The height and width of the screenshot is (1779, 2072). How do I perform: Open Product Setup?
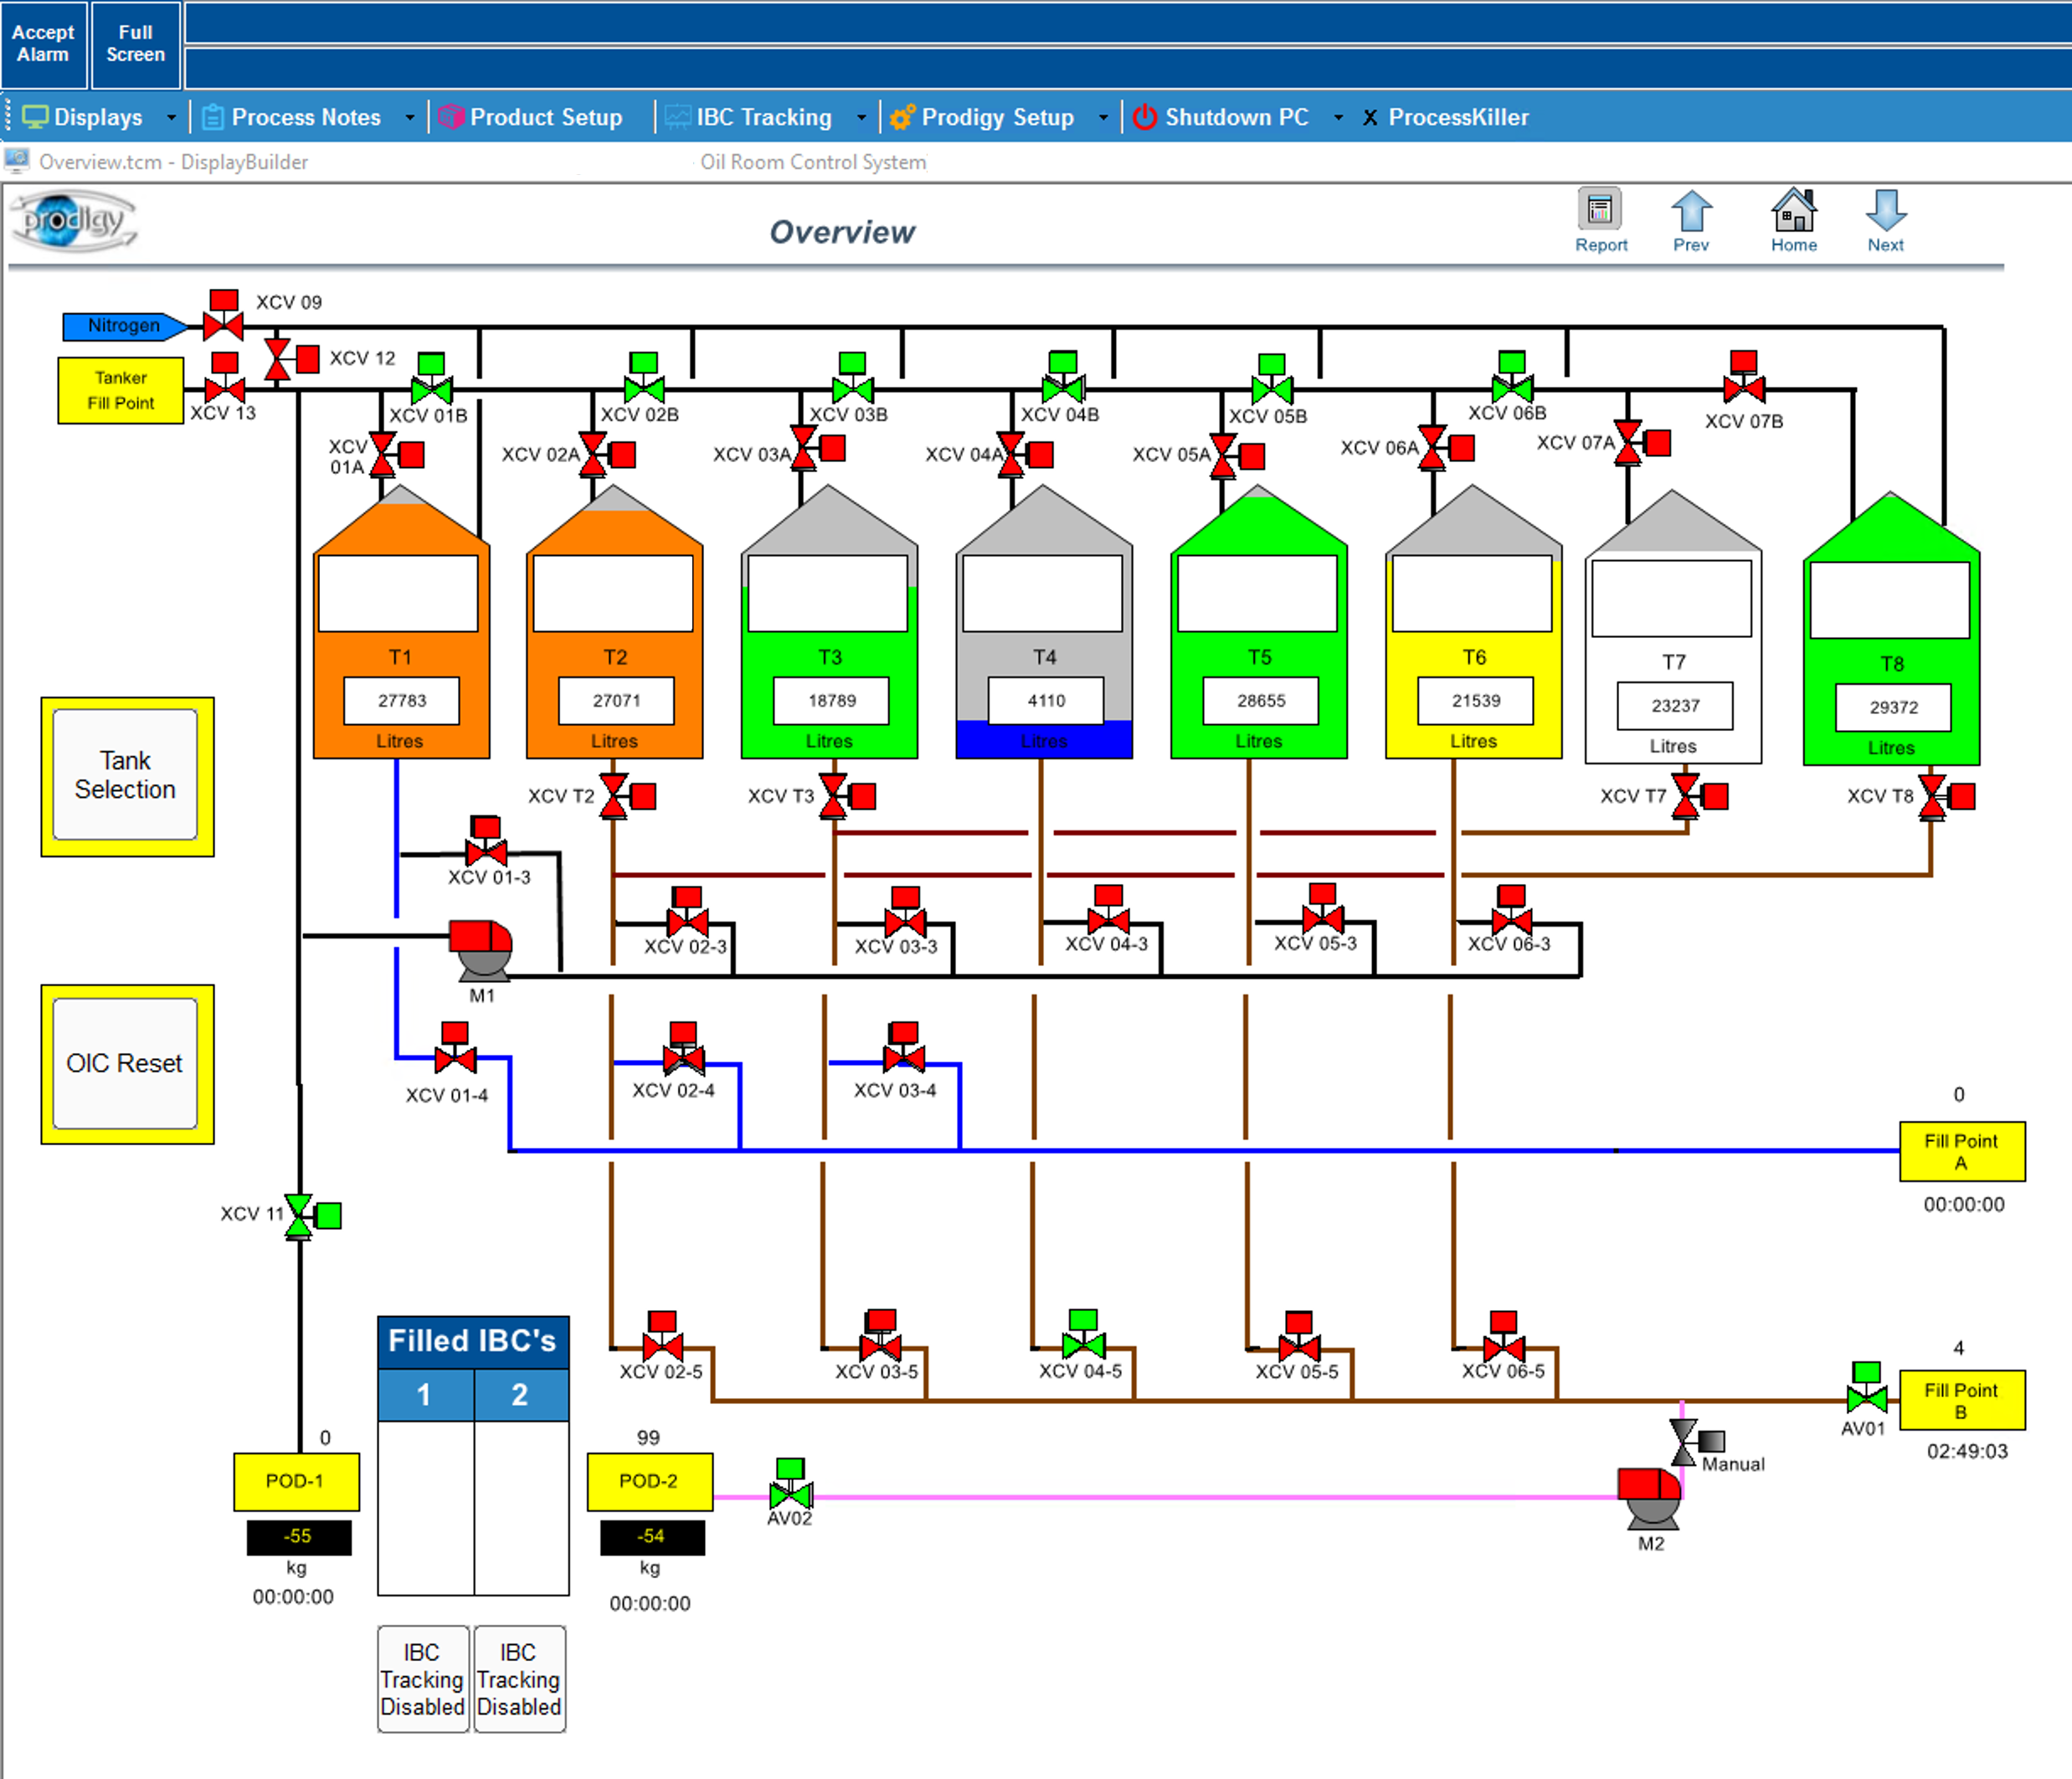531,118
